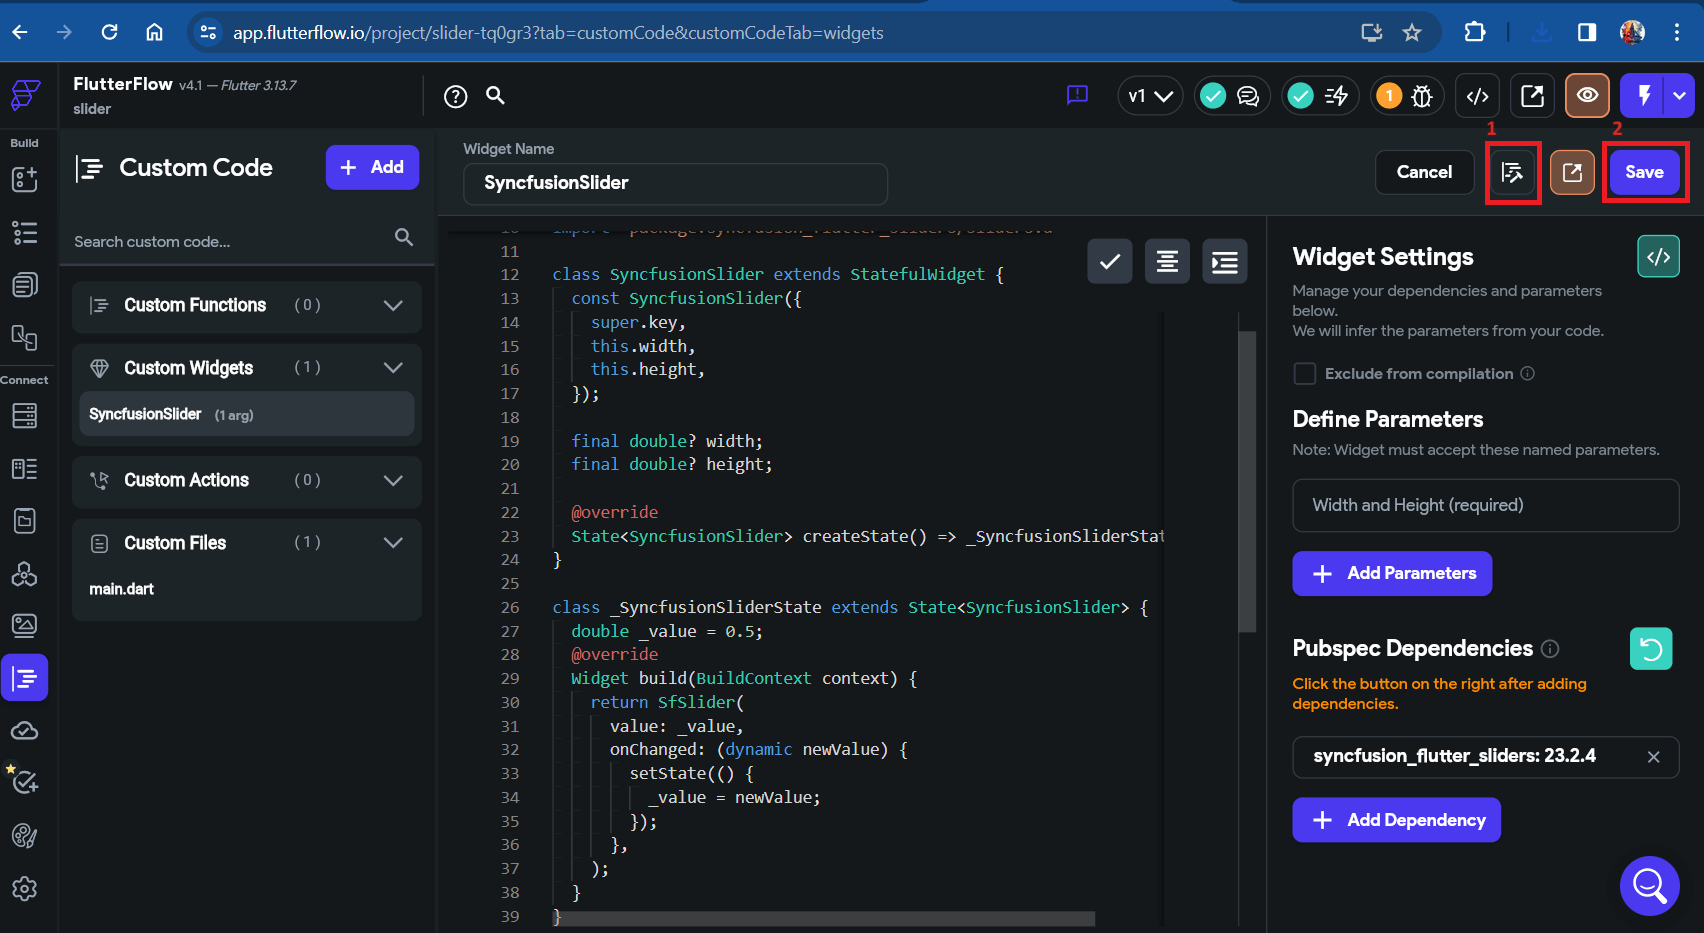Bookmark this page with star icon
Viewport: 1704px width, 933px height.
[1412, 33]
